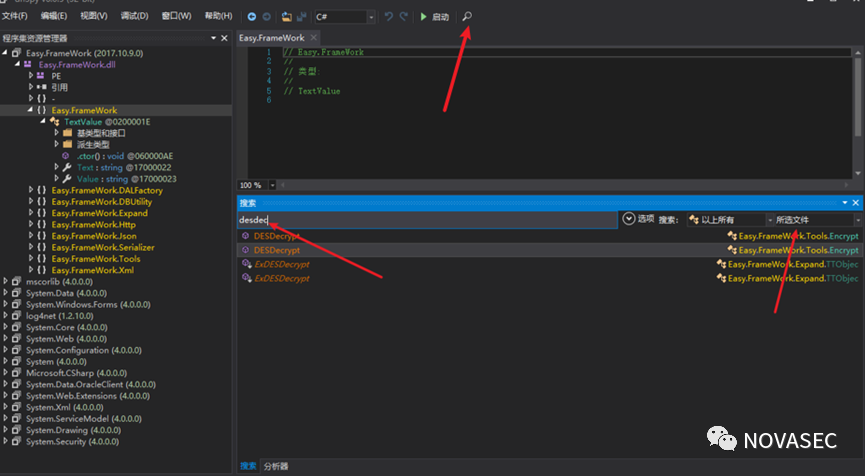The height and width of the screenshot is (476, 865).
Task: Open the 帮助(H) menu
Action: click(x=218, y=16)
